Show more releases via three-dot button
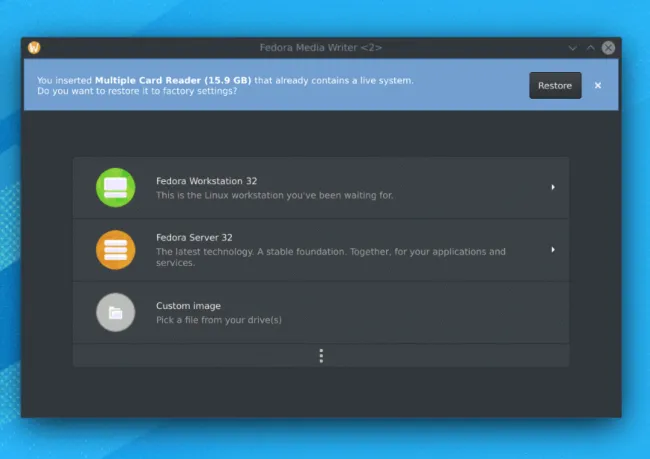650x459 pixels. tap(321, 356)
